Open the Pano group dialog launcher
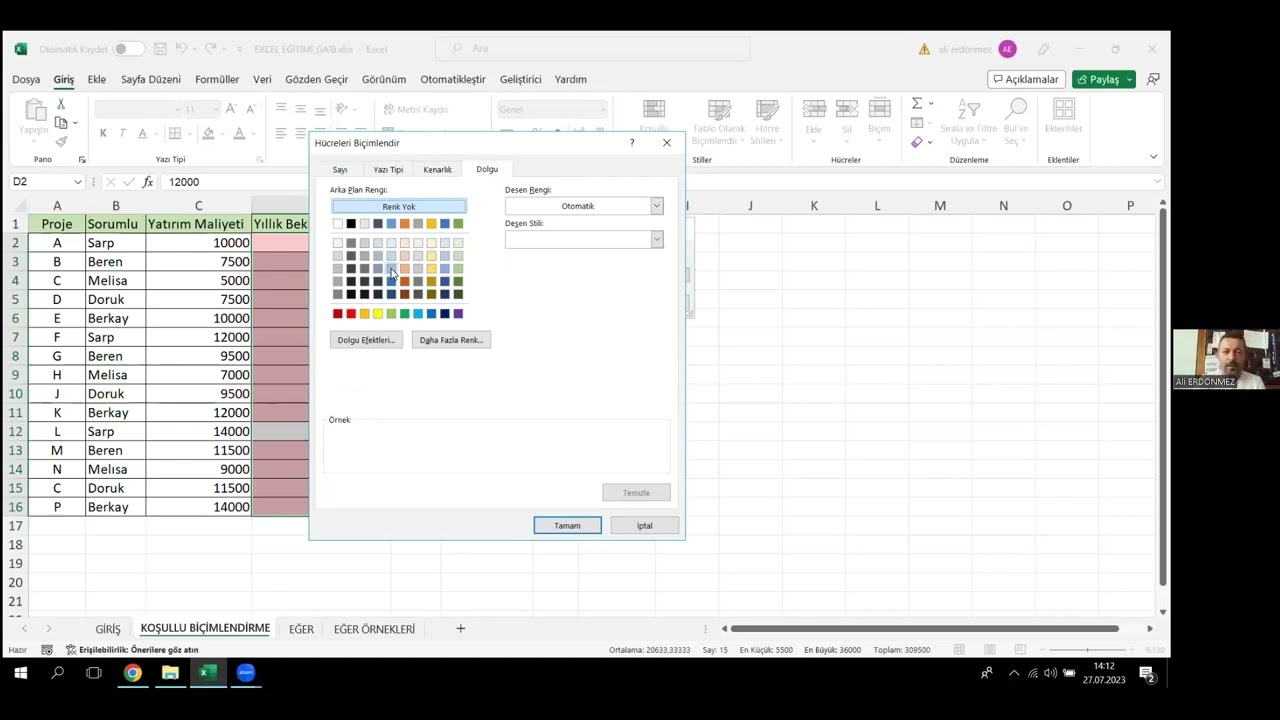This screenshot has height=720, width=1280. click(x=82, y=160)
